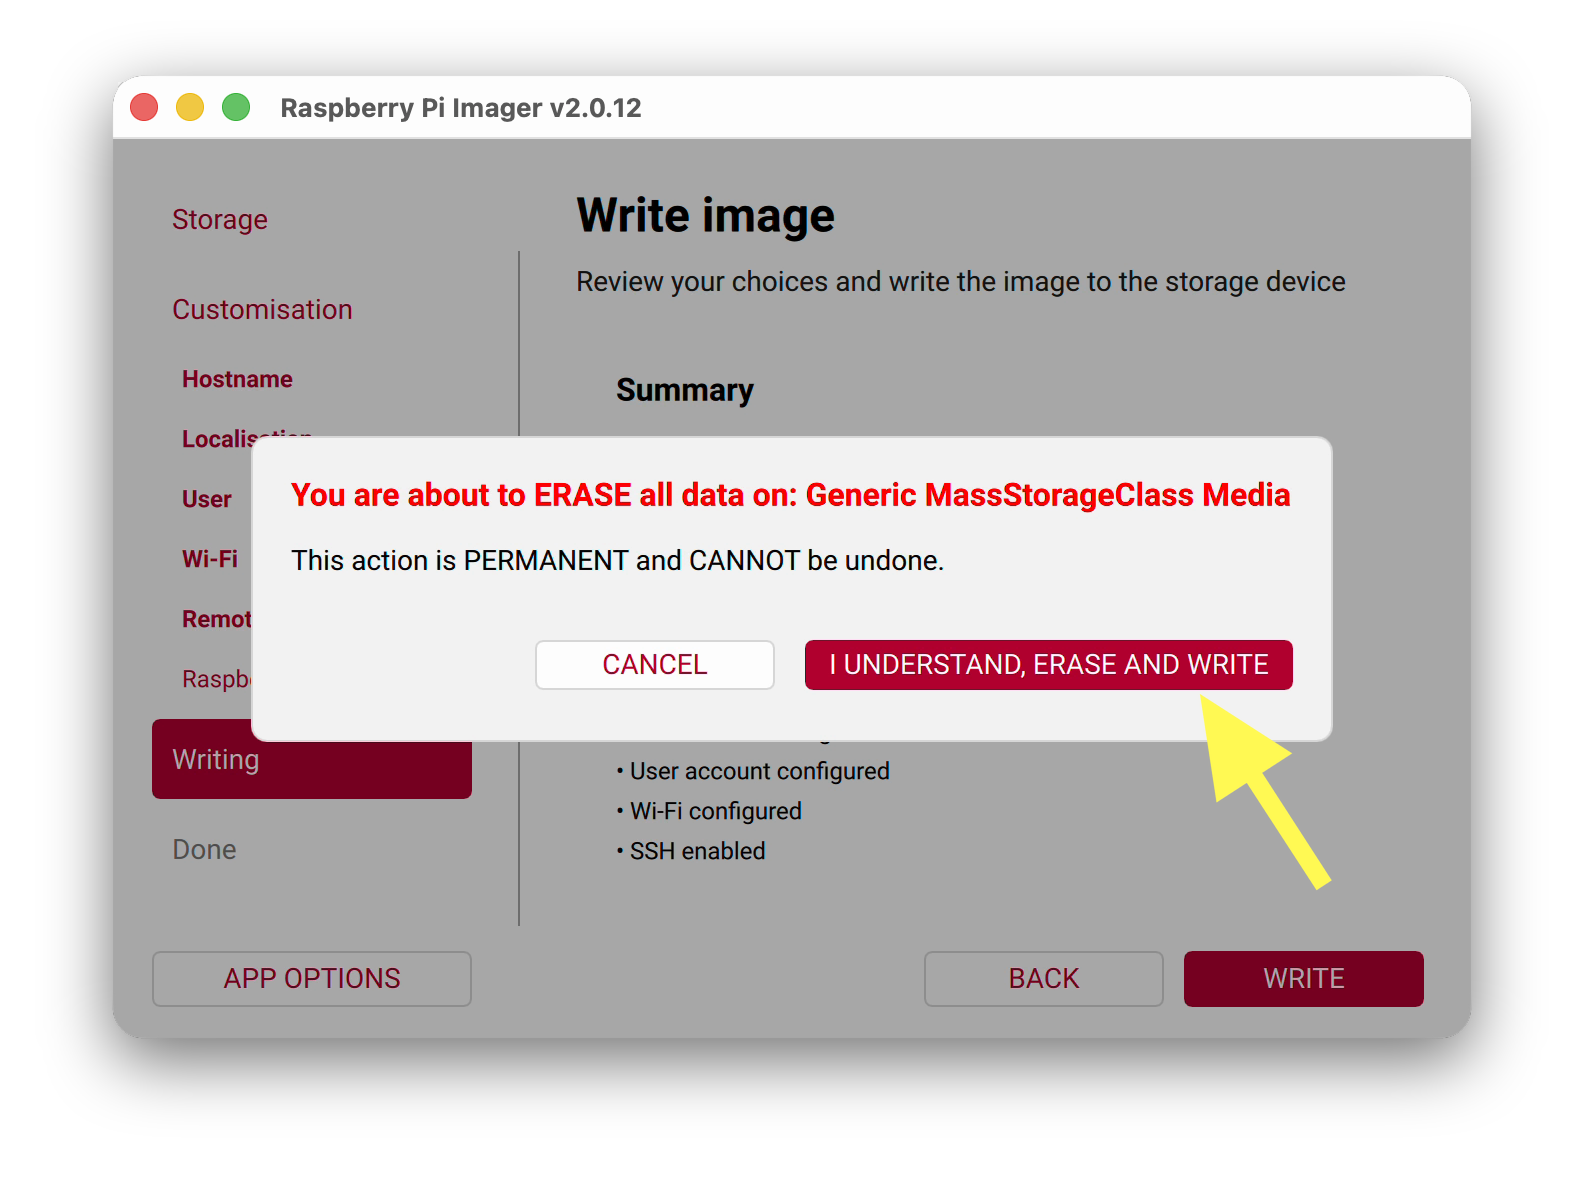
Task: Open APP OPTIONS
Action: click(x=312, y=978)
